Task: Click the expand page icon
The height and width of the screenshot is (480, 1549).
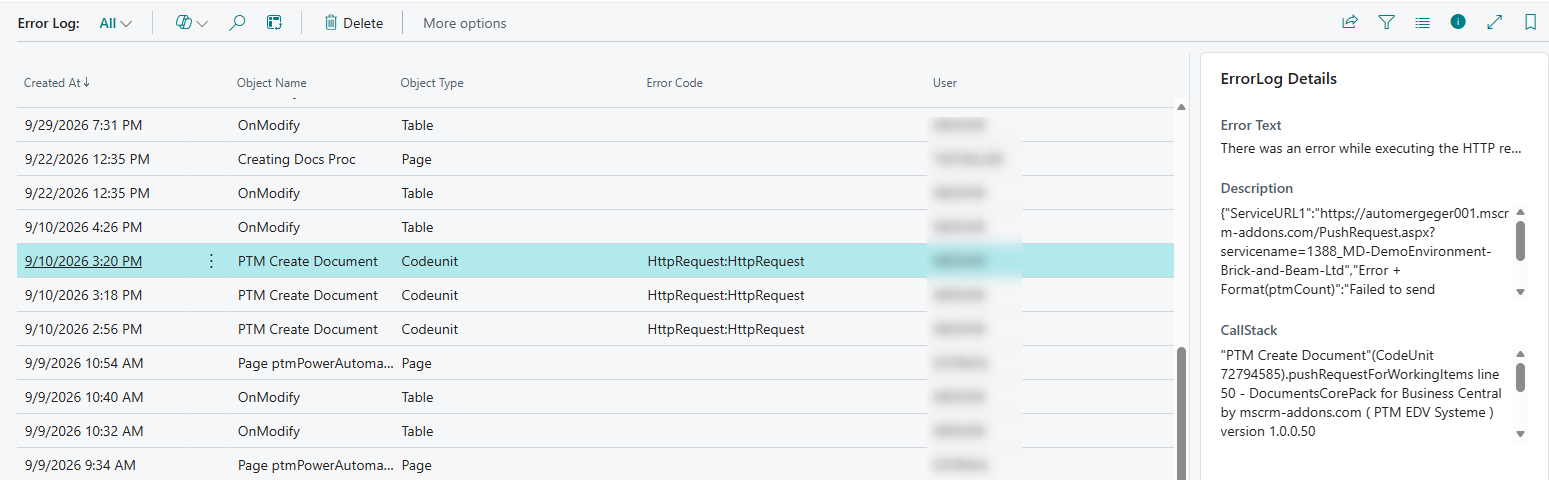Action: (x=1494, y=22)
